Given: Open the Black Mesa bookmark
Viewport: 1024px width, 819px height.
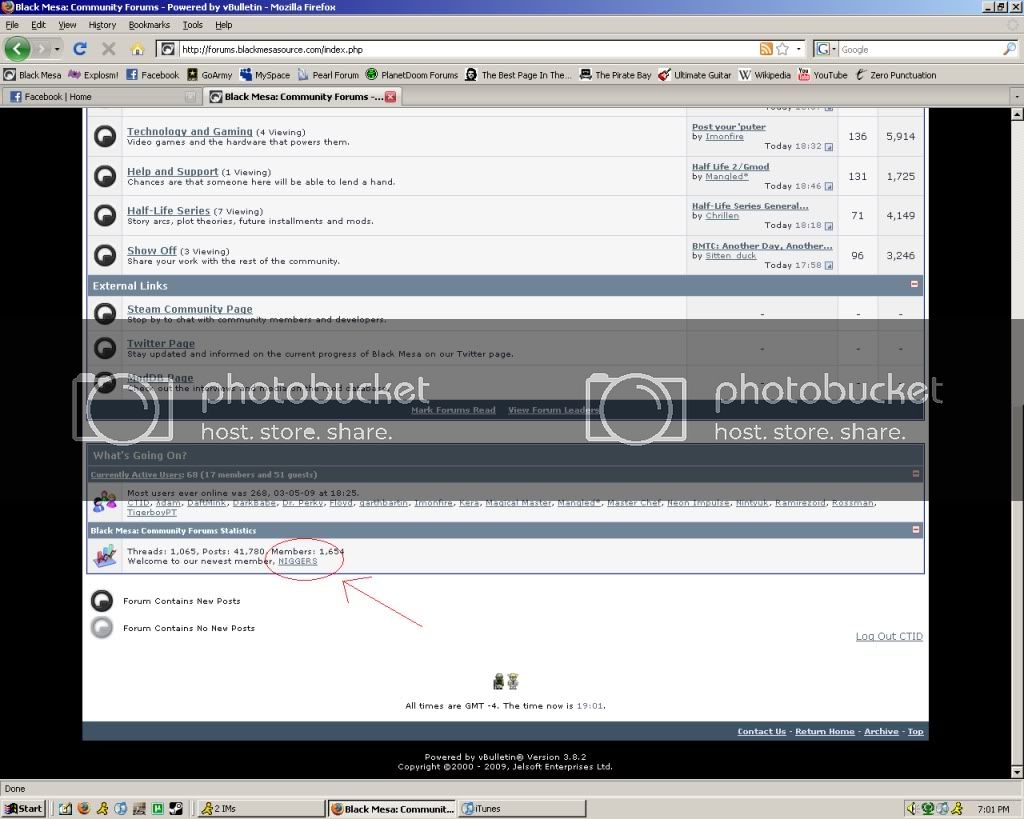Looking at the screenshot, I should [x=33, y=75].
